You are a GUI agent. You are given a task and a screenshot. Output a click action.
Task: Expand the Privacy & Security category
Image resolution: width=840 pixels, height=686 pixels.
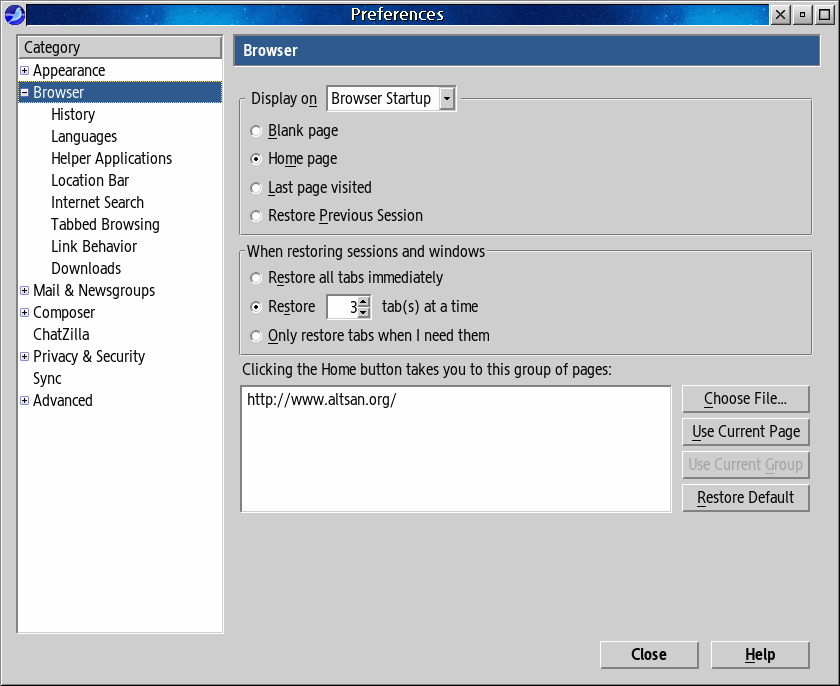pos(25,357)
